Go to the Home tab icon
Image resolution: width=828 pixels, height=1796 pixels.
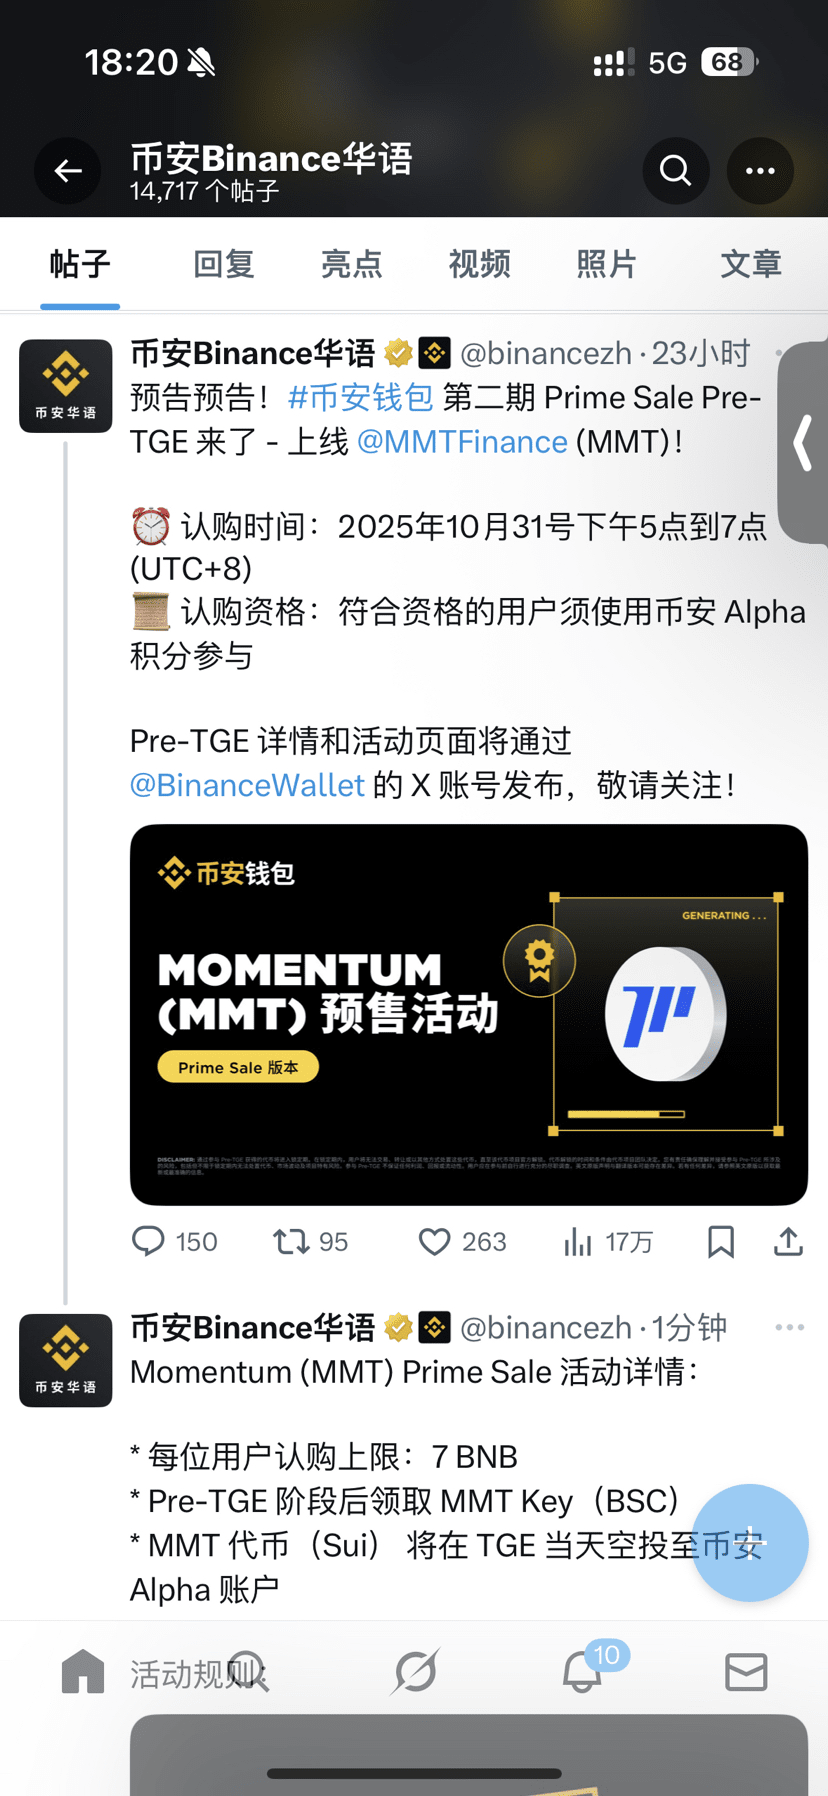(x=83, y=1671)
